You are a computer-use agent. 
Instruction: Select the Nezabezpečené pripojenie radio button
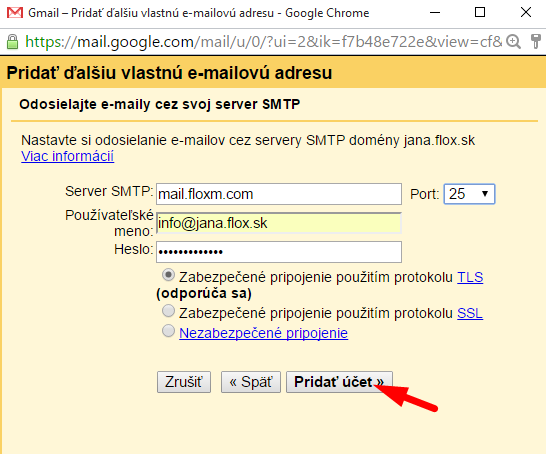click(169, 331)
